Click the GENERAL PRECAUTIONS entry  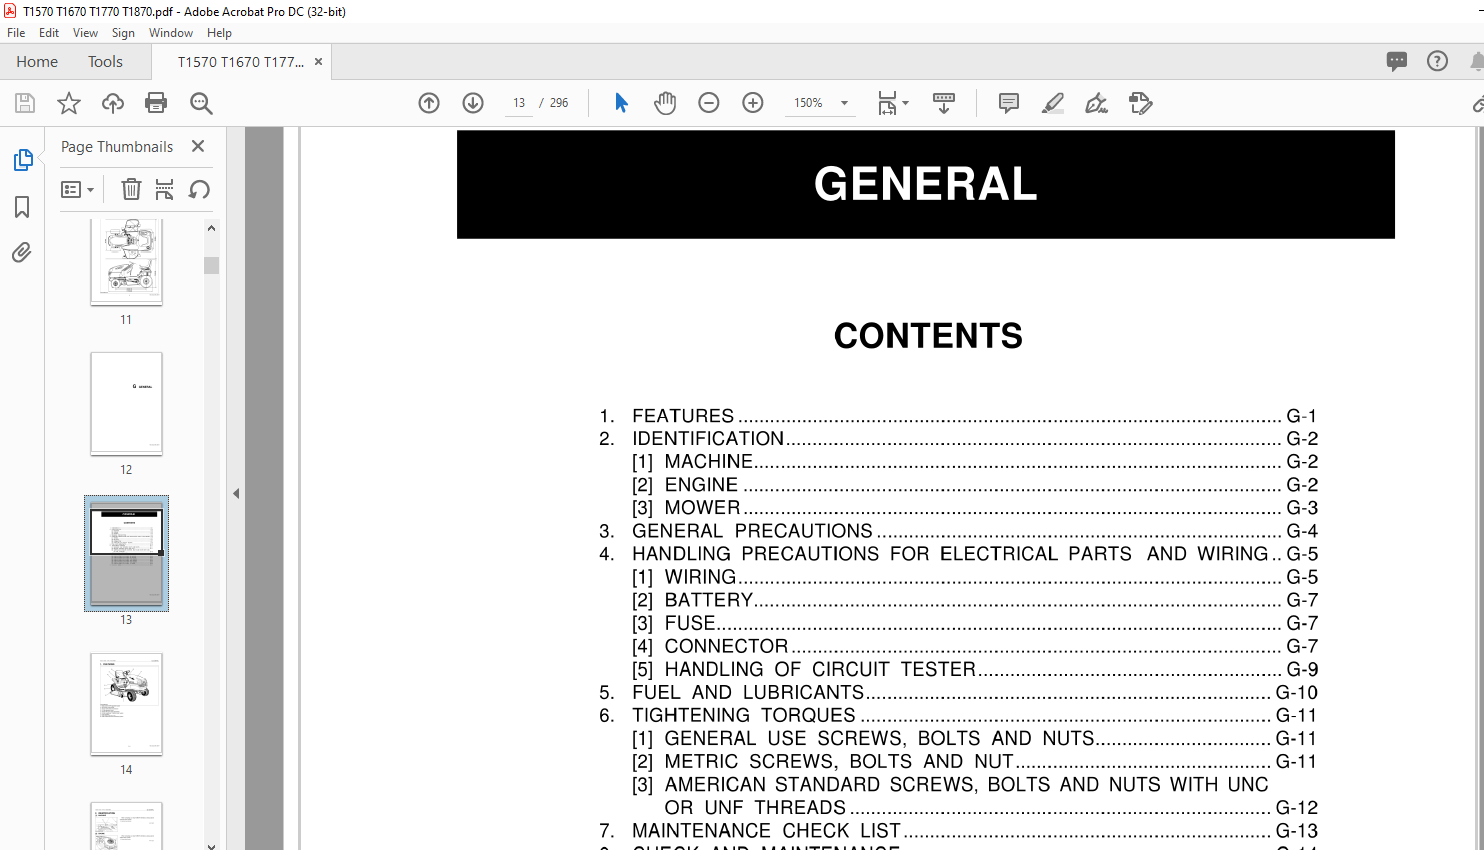[x=958, y=531]
